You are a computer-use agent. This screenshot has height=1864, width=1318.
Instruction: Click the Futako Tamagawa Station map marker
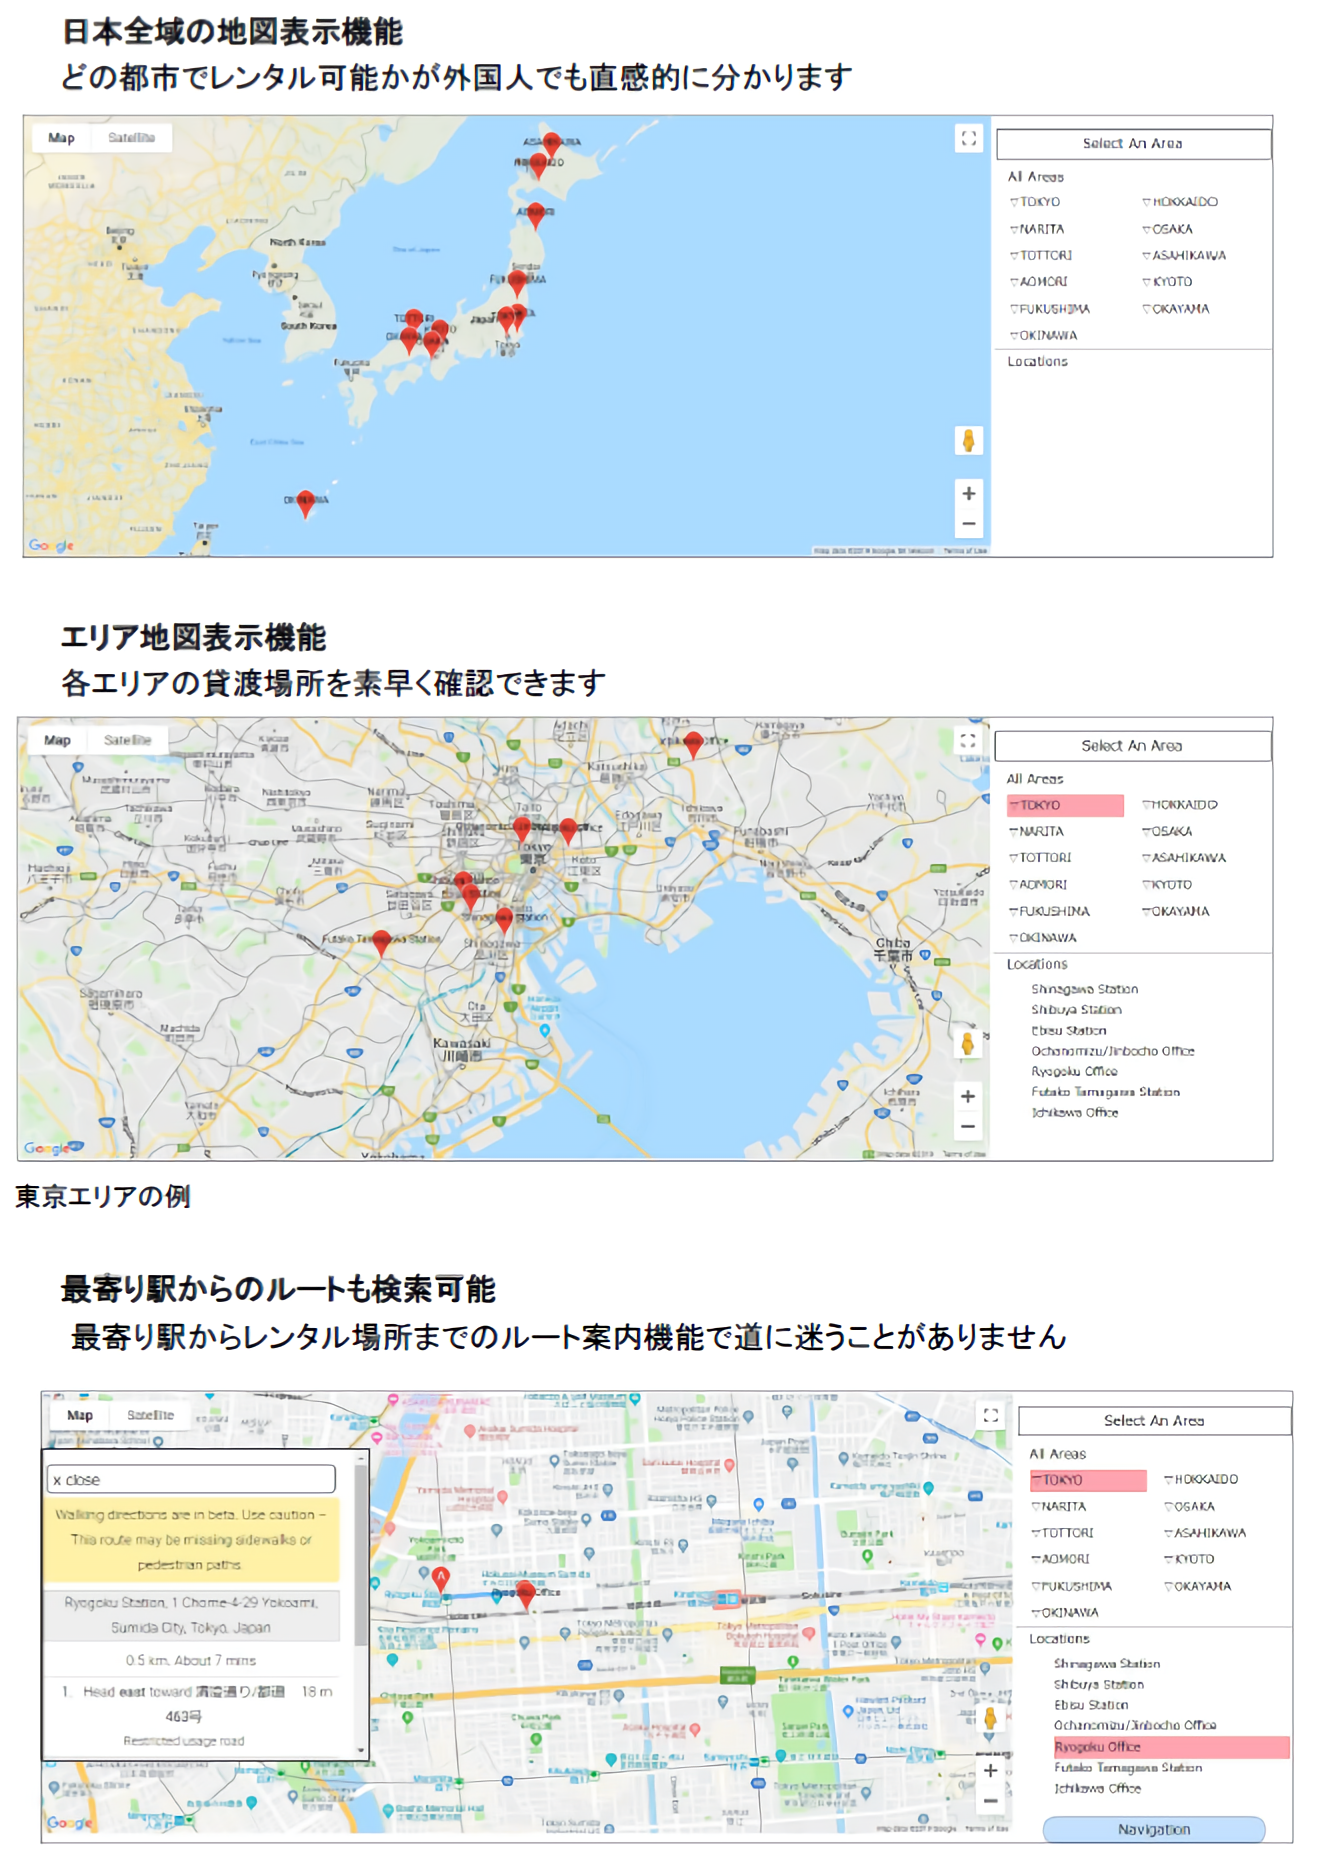click(381, 942)
